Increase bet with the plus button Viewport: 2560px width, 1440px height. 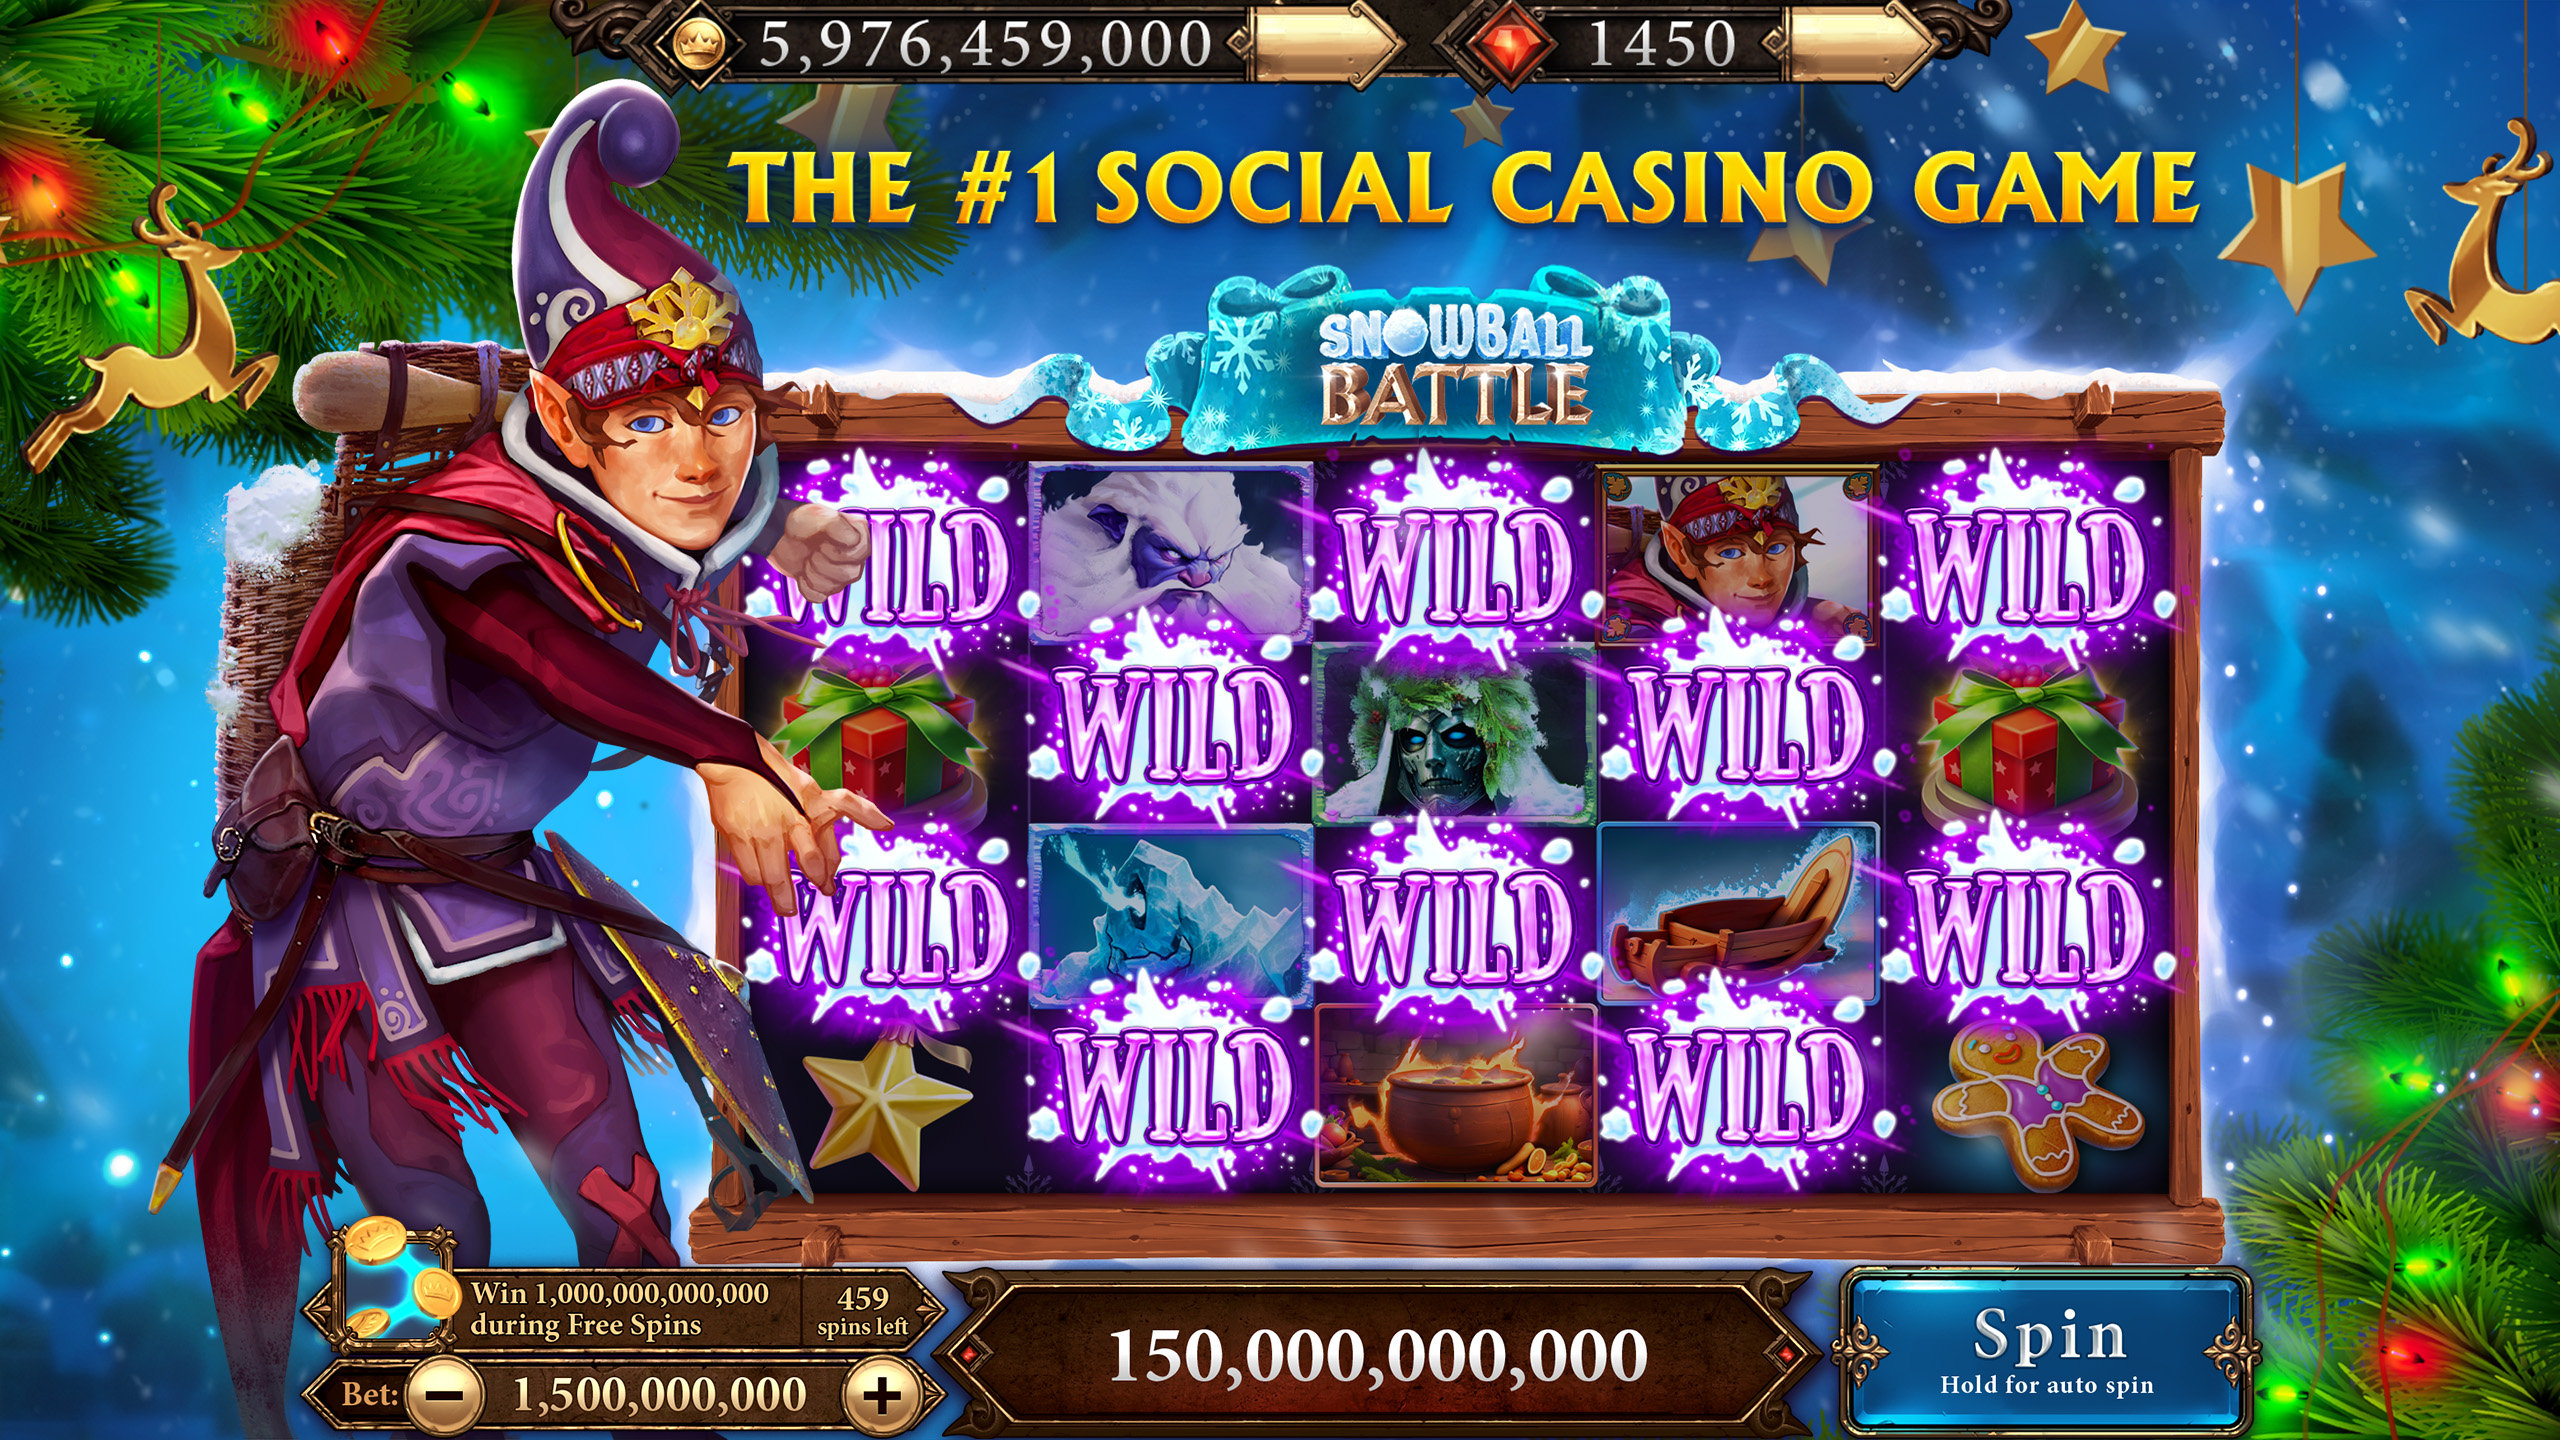[880, 1395]
